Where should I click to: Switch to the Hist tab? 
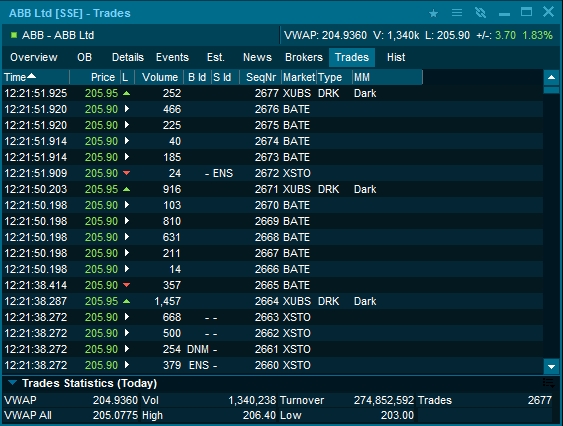[396, 57]
